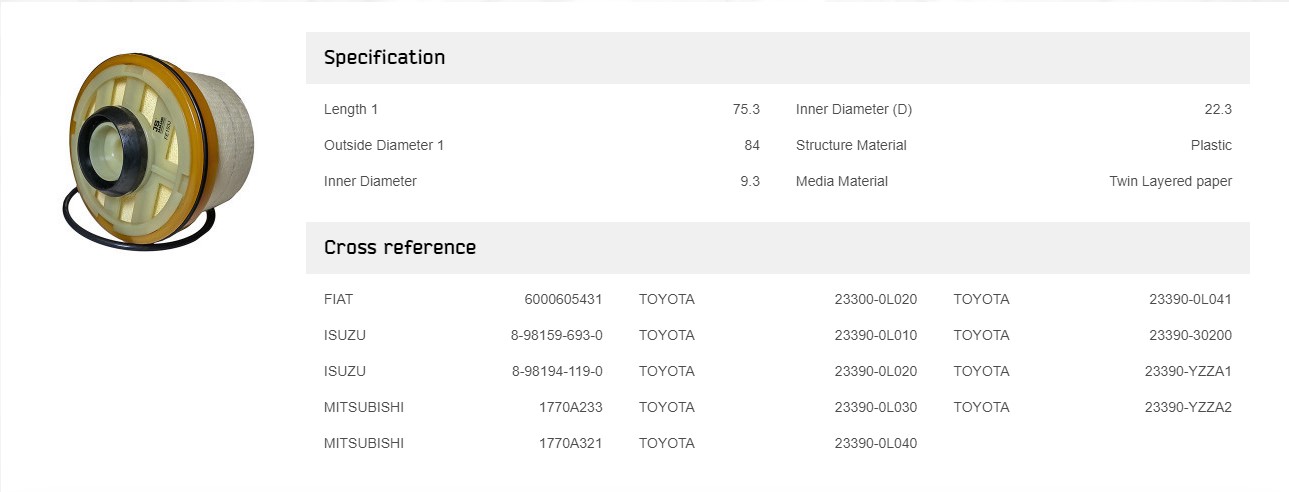This screenshot has height=492, width=1289.
Task: Select FIAT part number 6000605431
Action: tap(563, 299)
